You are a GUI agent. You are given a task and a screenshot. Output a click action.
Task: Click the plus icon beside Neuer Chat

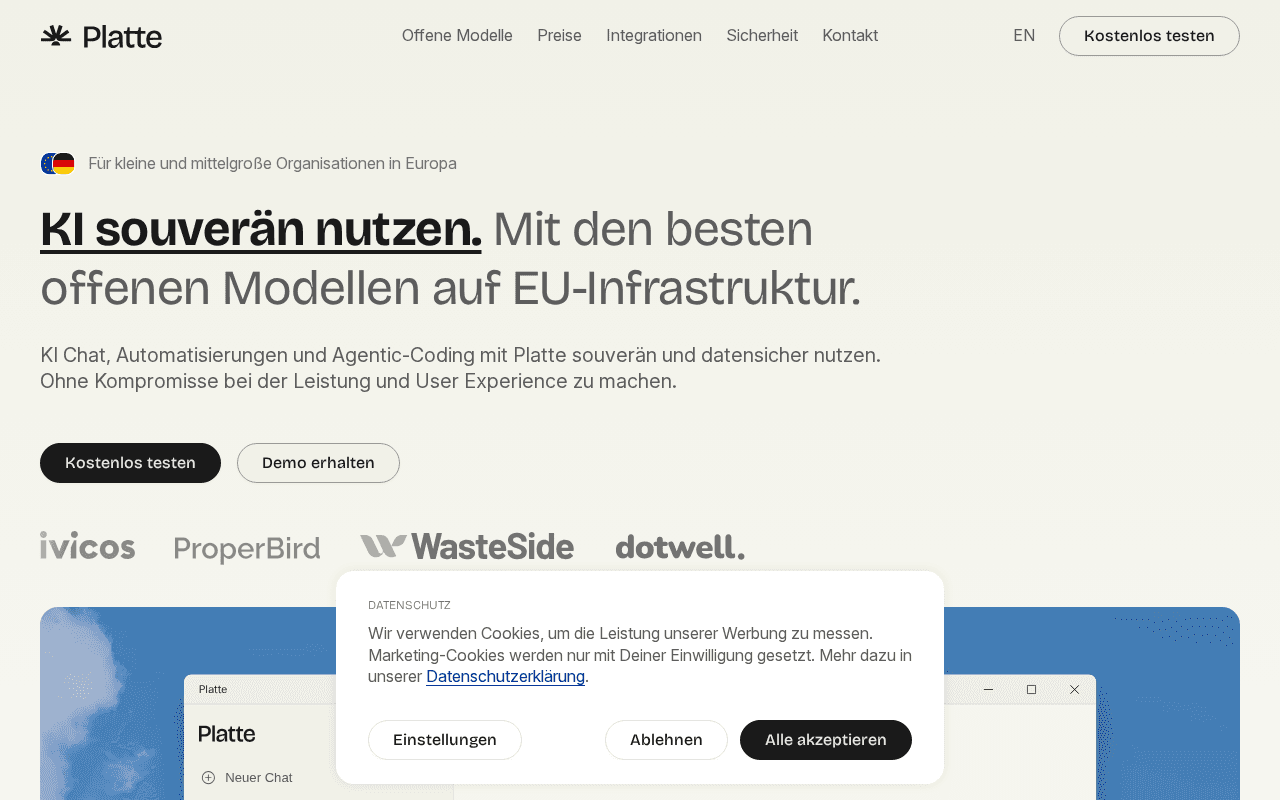(x=208, y=777)
